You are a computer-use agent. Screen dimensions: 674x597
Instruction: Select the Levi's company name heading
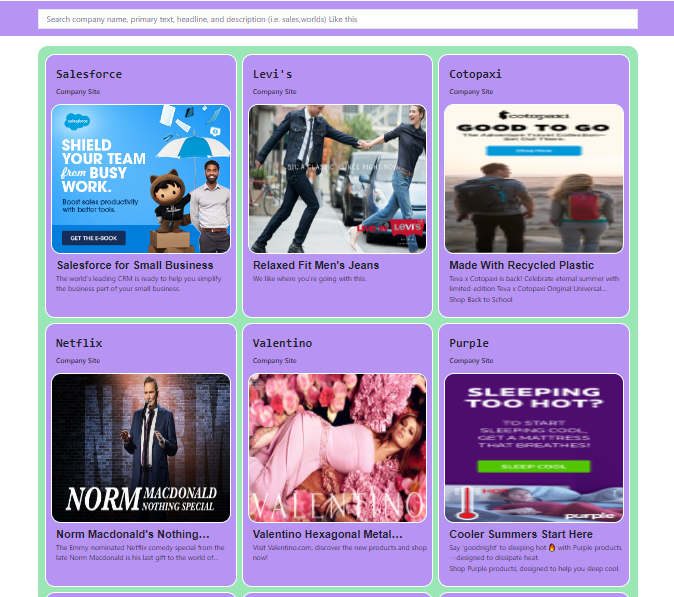[x=273, y=74]
